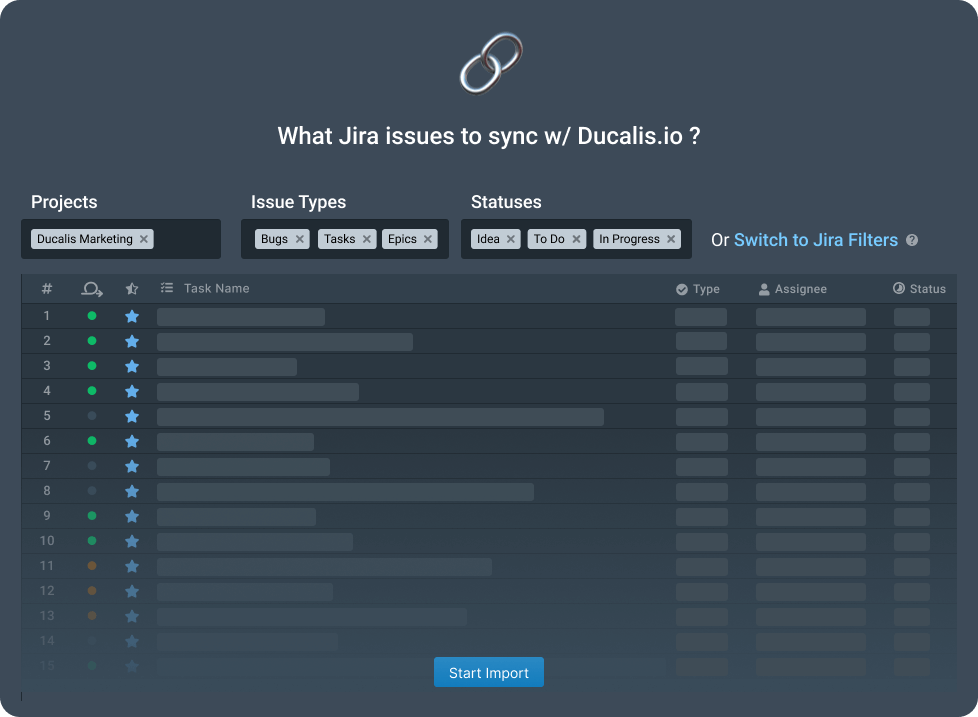Click the chain link logo above the title
Viewport: 978px width, 717px height.
(x=489, y=62)
